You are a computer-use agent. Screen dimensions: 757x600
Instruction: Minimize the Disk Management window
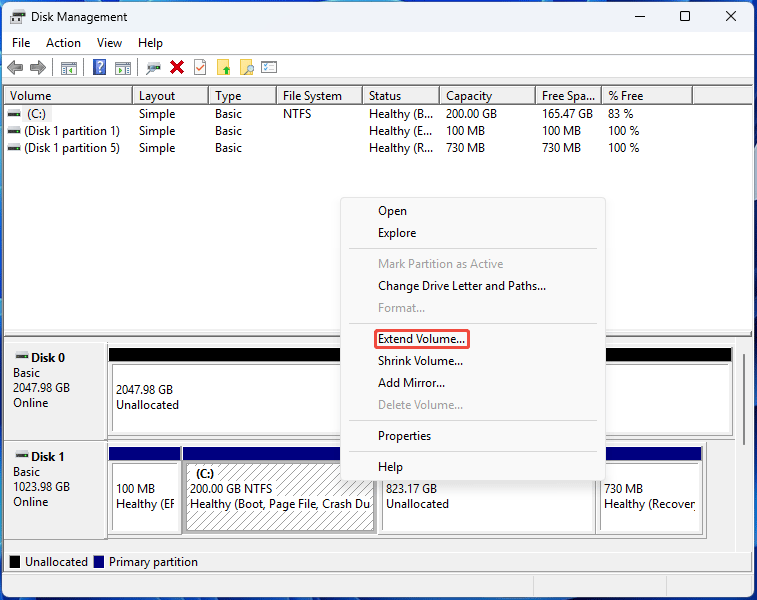click(640, 16)
